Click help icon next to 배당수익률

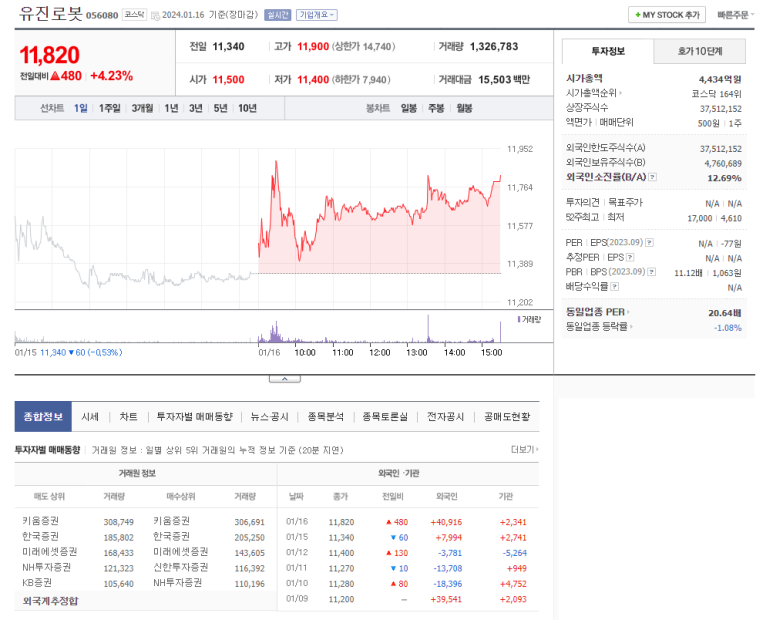pos(615,286)
